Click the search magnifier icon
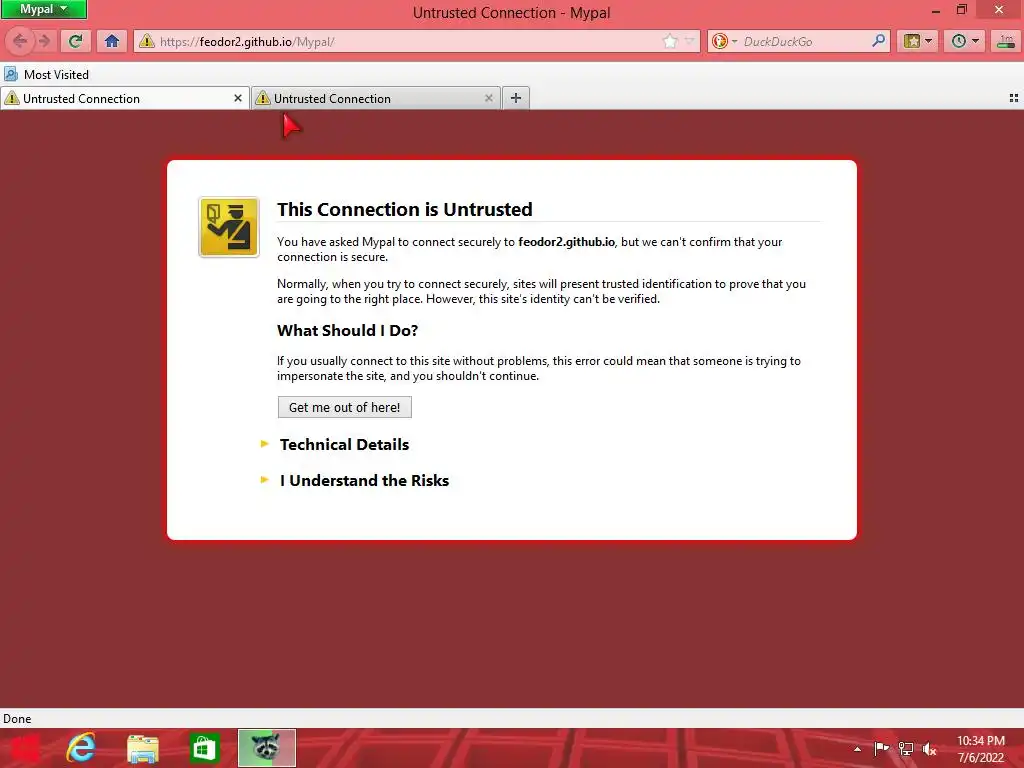Screen dimensions: 1024x768 [x=878, y=41]
